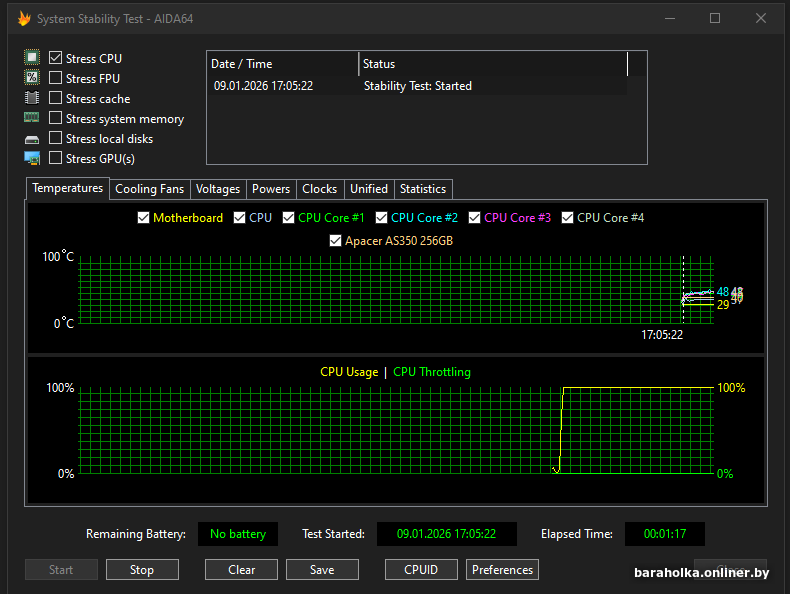The image size is (790, 594).
Task: Open the Statistics tab
Action: (x=422, y=189)
